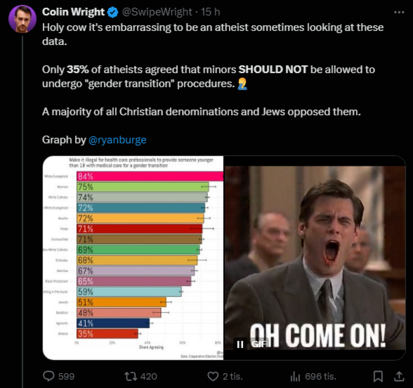413x388 pixels.
Task: Open the 15 h timestamp link
Action: (210, 12)
